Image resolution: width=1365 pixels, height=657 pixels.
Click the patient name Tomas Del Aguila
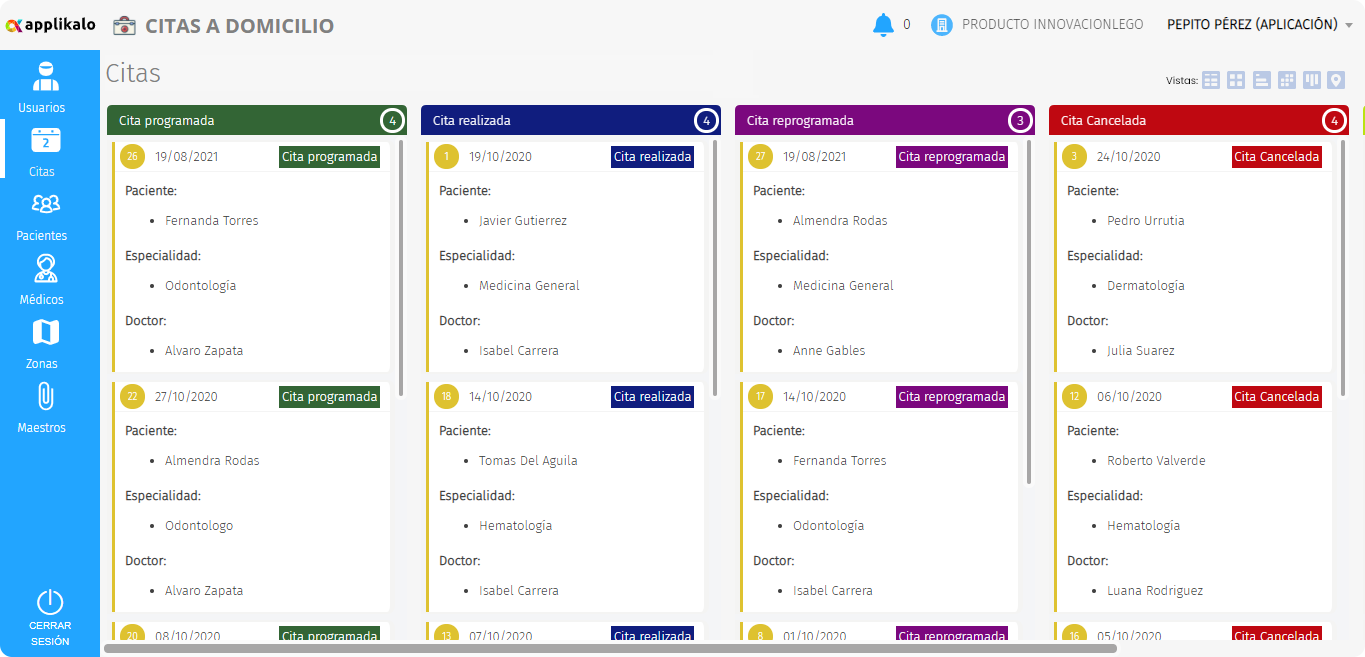tap(528, 461)
